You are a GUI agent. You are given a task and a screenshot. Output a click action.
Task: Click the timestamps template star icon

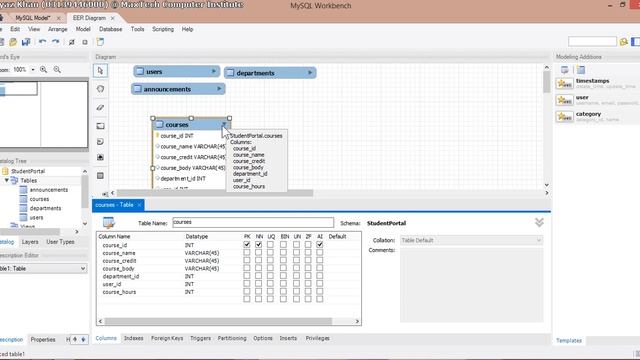coord(564,84)
